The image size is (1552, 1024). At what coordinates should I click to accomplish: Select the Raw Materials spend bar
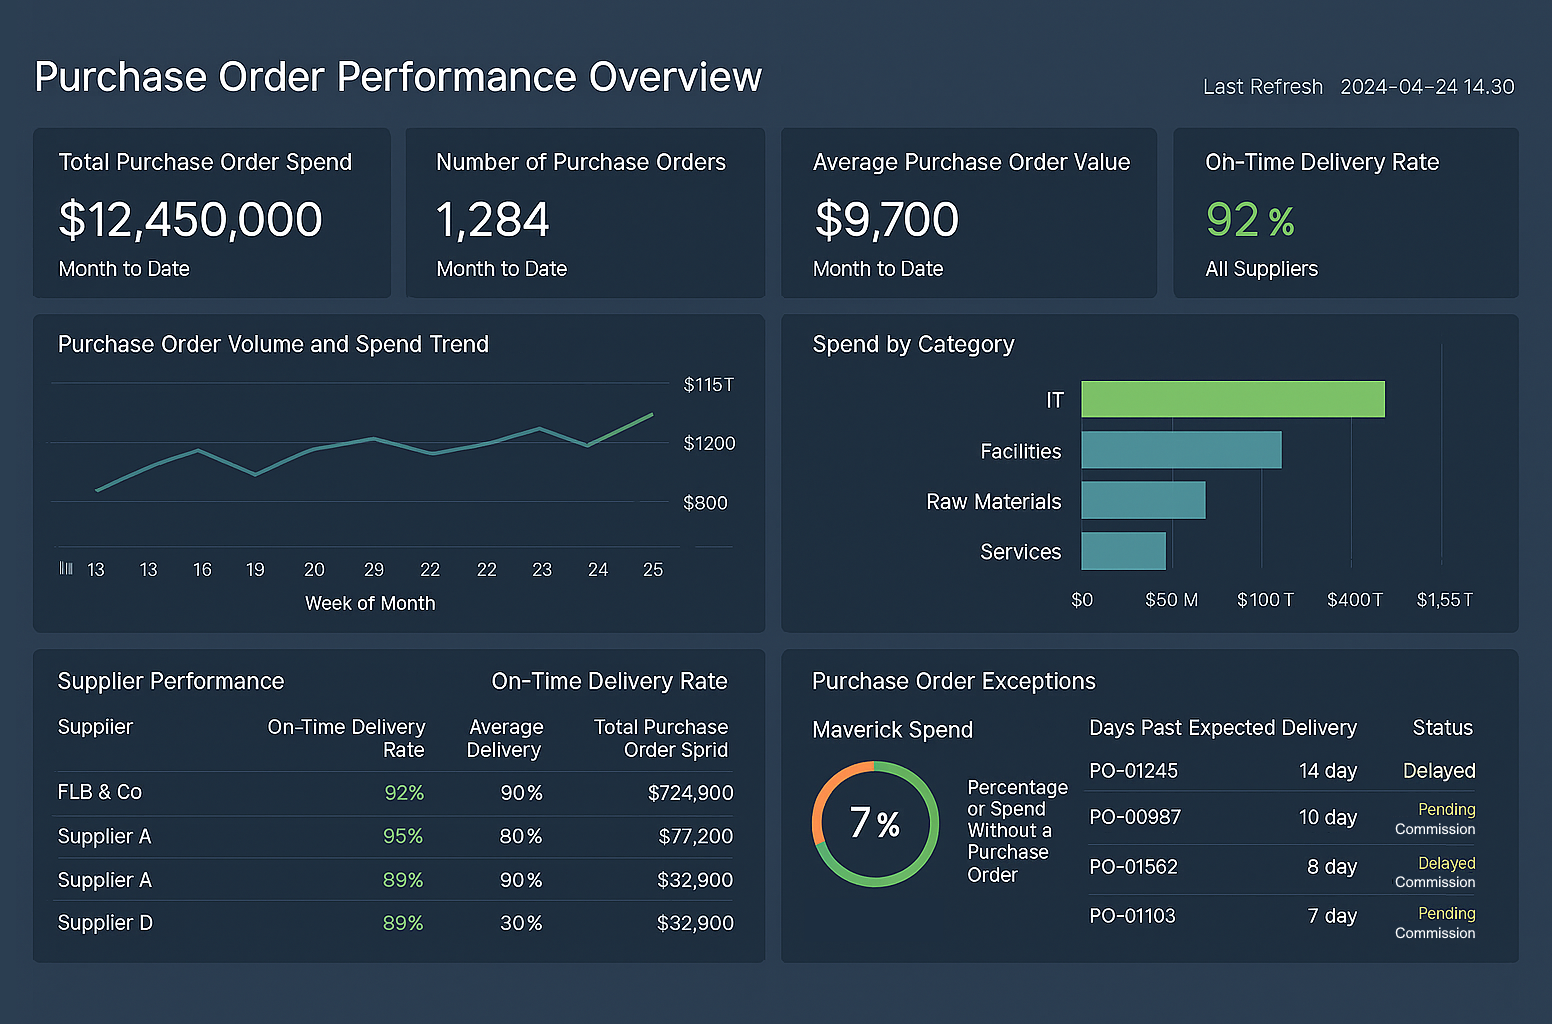[x=1143, y=500]
